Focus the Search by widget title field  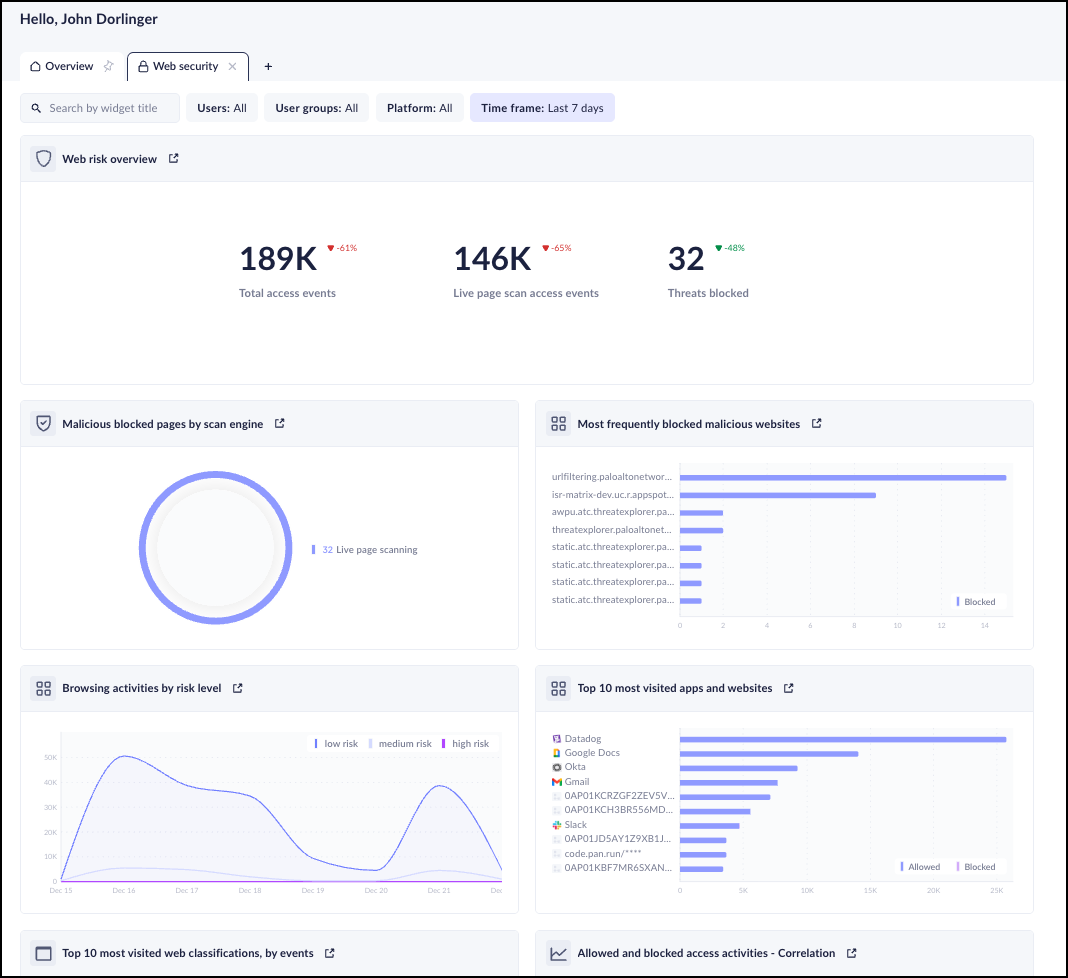[x=108, y=108]
